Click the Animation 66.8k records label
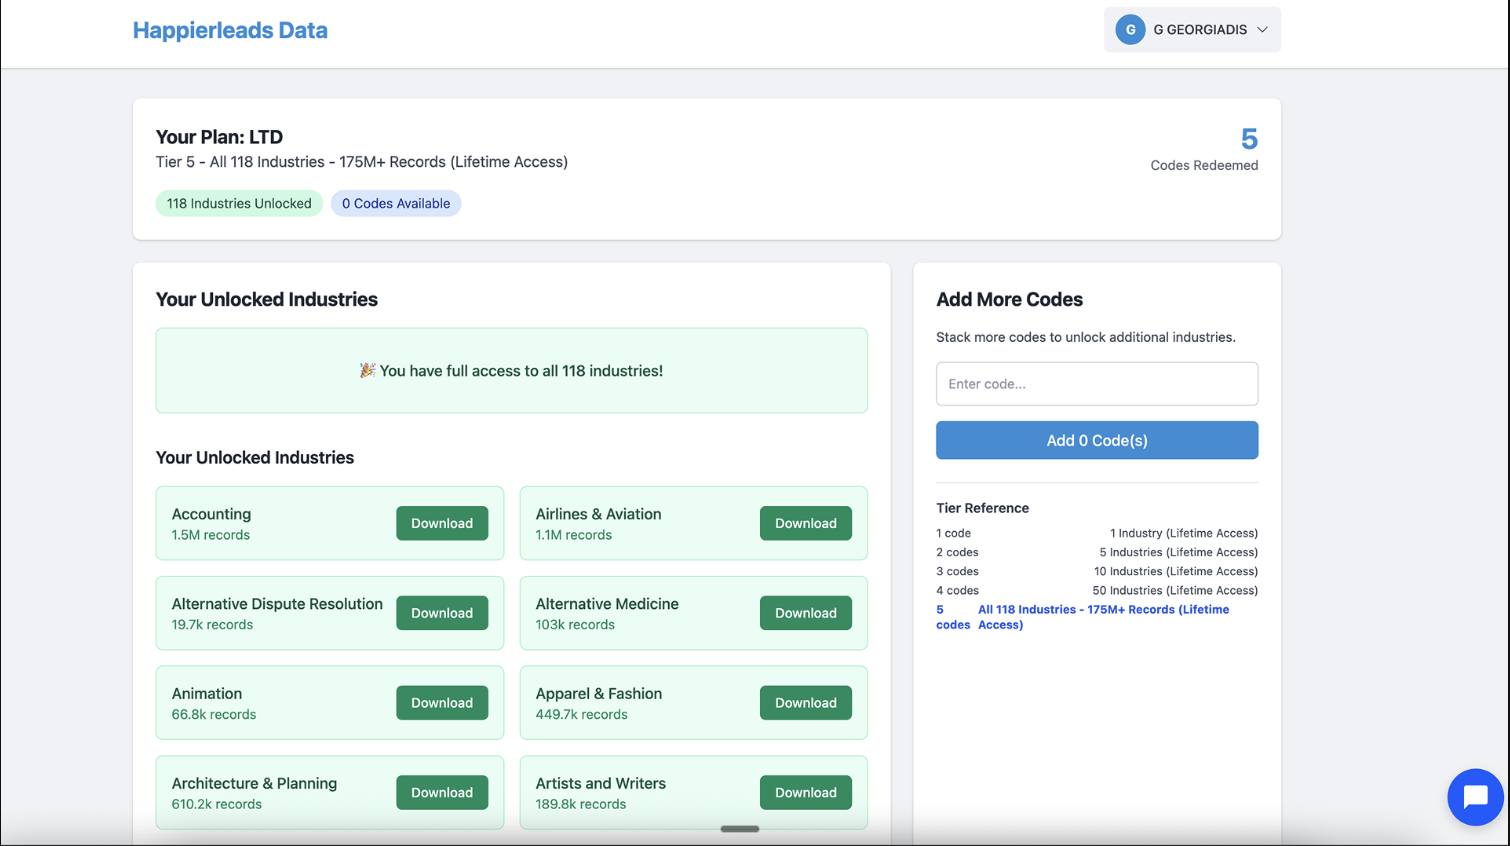Viewport: 1510px width, 846px height. 214,703
